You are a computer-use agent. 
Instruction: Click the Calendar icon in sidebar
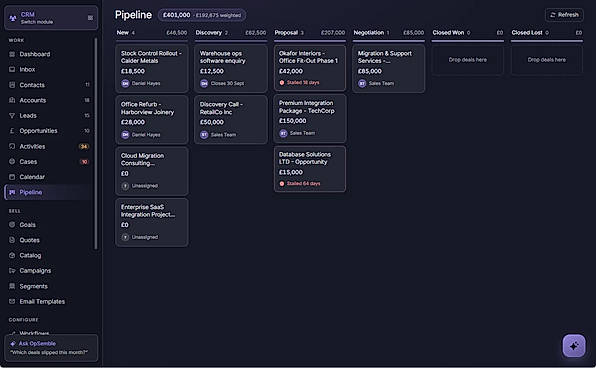[x=12, y=177]
